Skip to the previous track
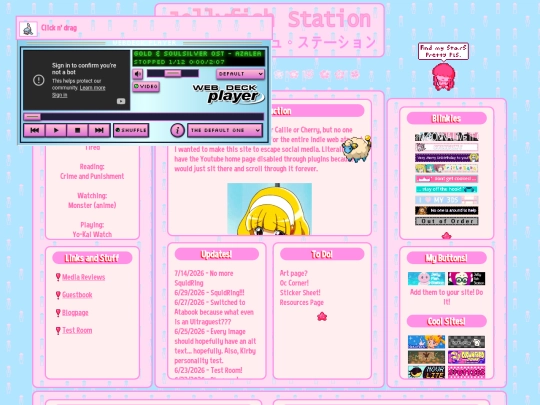Image resolution: width=540 pixels, height=405 pixels. (x=34, y=130)
